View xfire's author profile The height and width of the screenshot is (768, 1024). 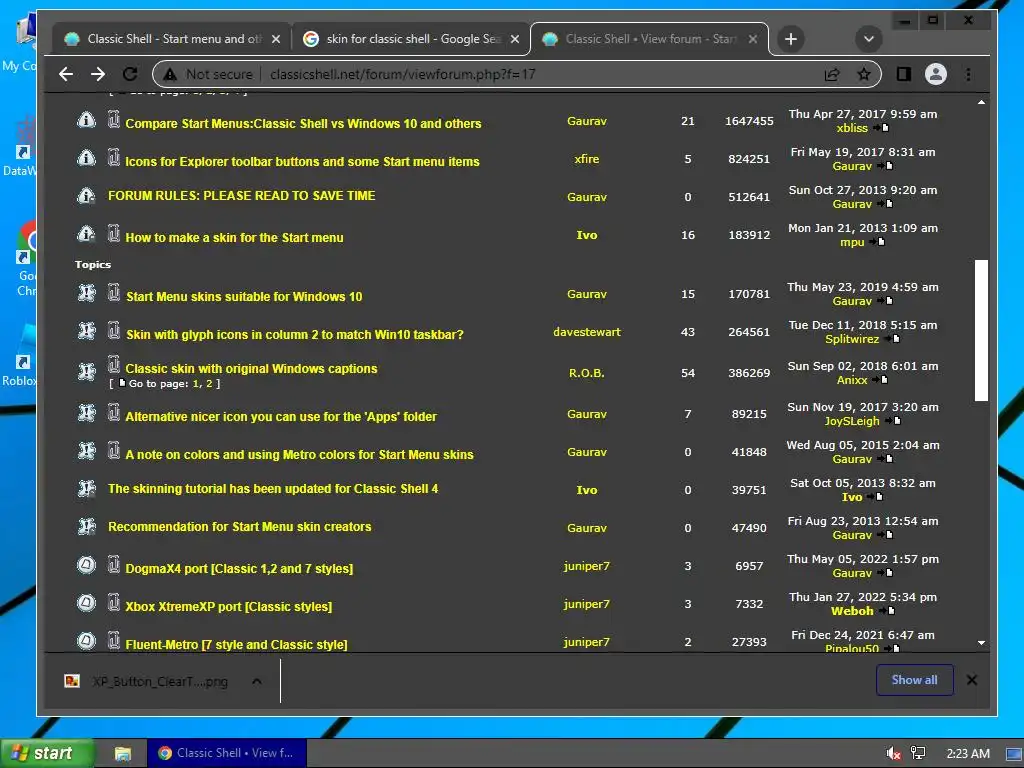pos(586,159)
